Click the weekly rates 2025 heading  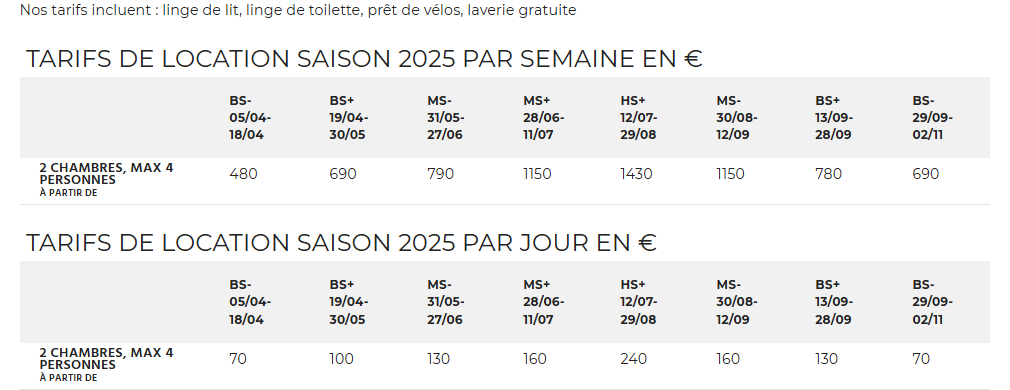364,59
